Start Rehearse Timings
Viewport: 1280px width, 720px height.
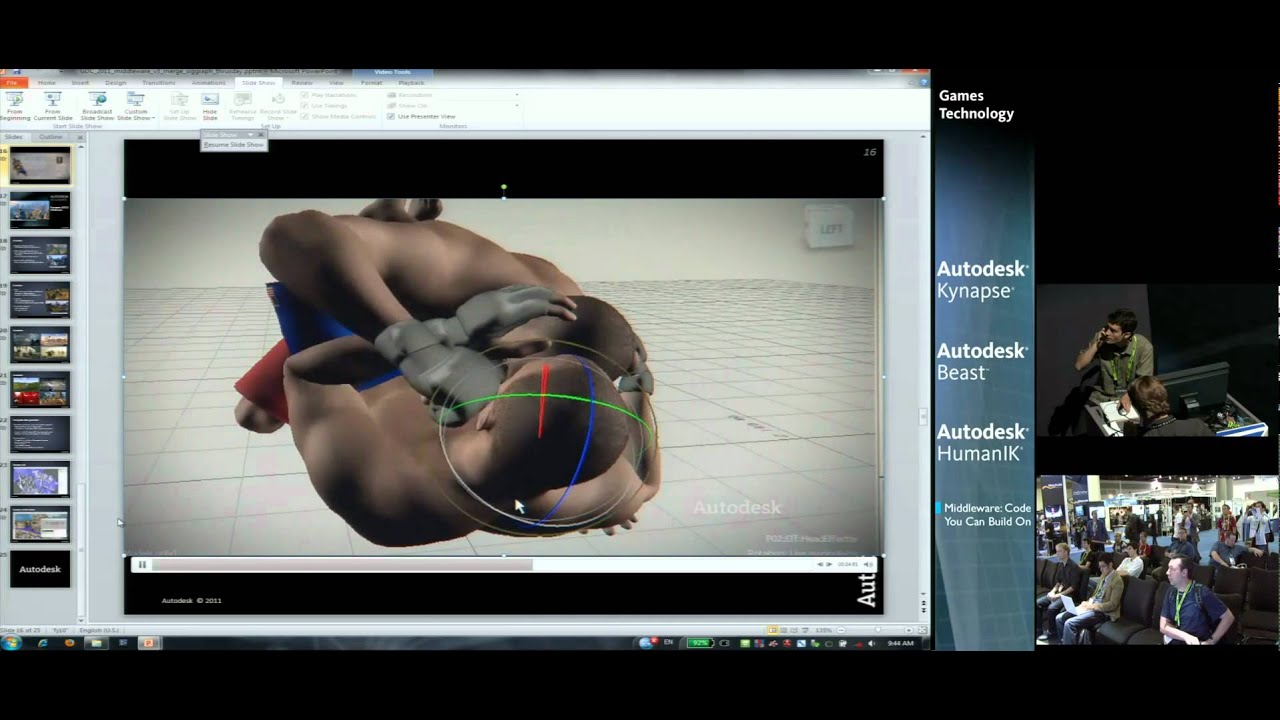[242, 106]
